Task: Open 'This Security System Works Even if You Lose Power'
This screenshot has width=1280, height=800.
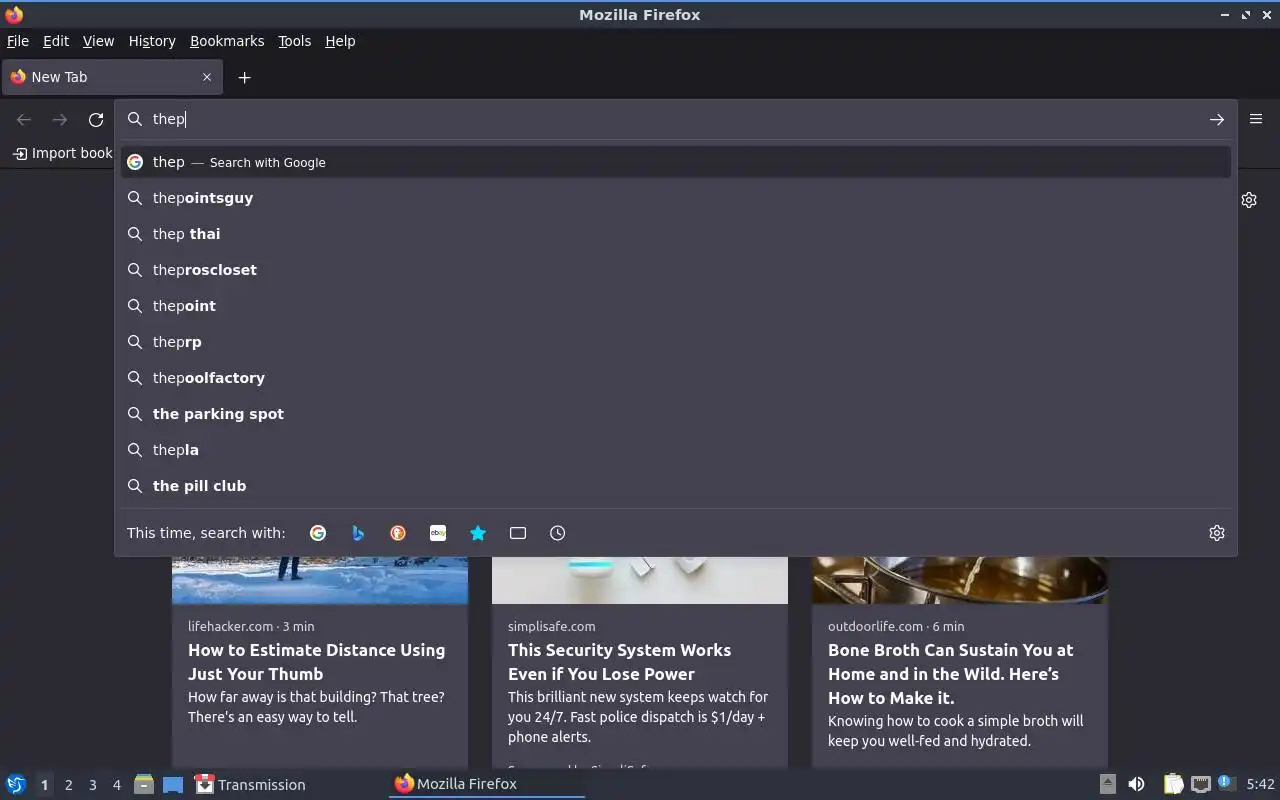Action: point(619,662)
